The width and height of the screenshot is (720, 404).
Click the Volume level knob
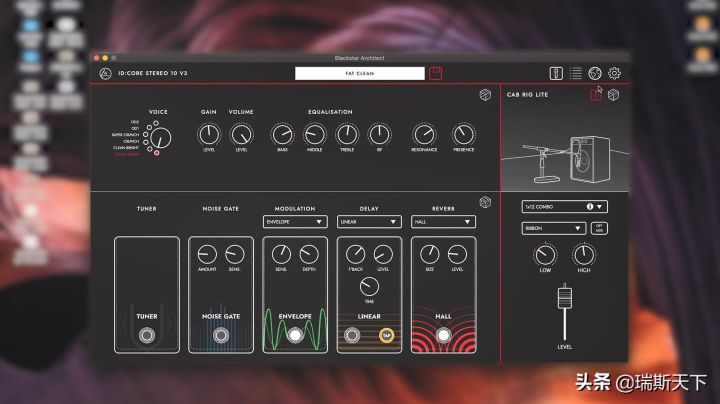242,135
